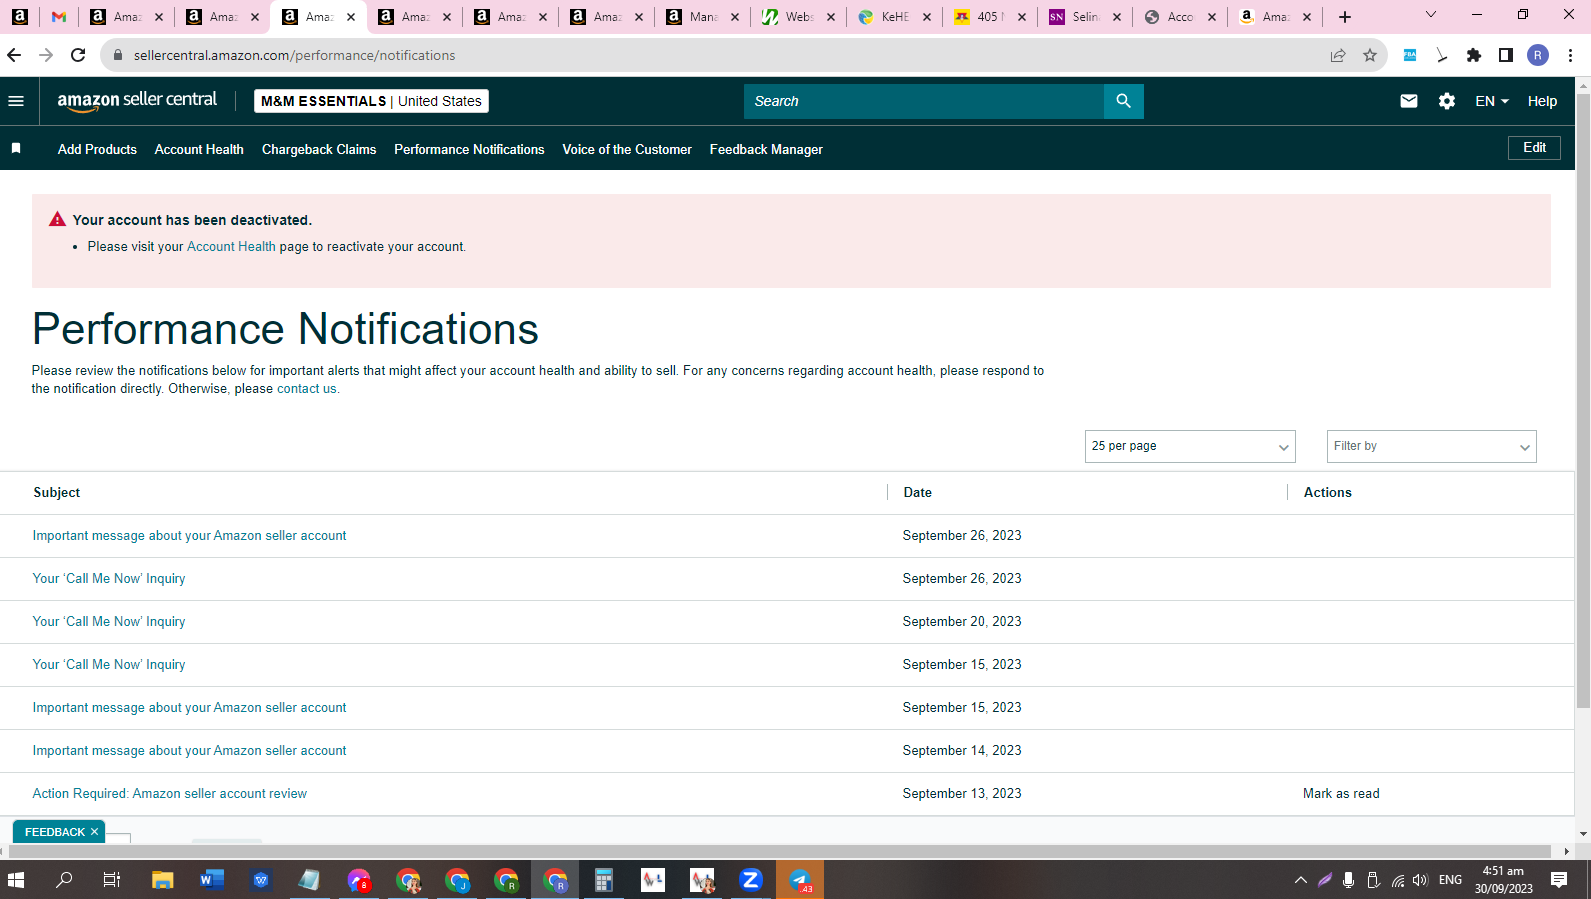Mark the September 13 notification as read
Screen dimensions: 1591x899
pyautogui.click(x=1341, y=794)
